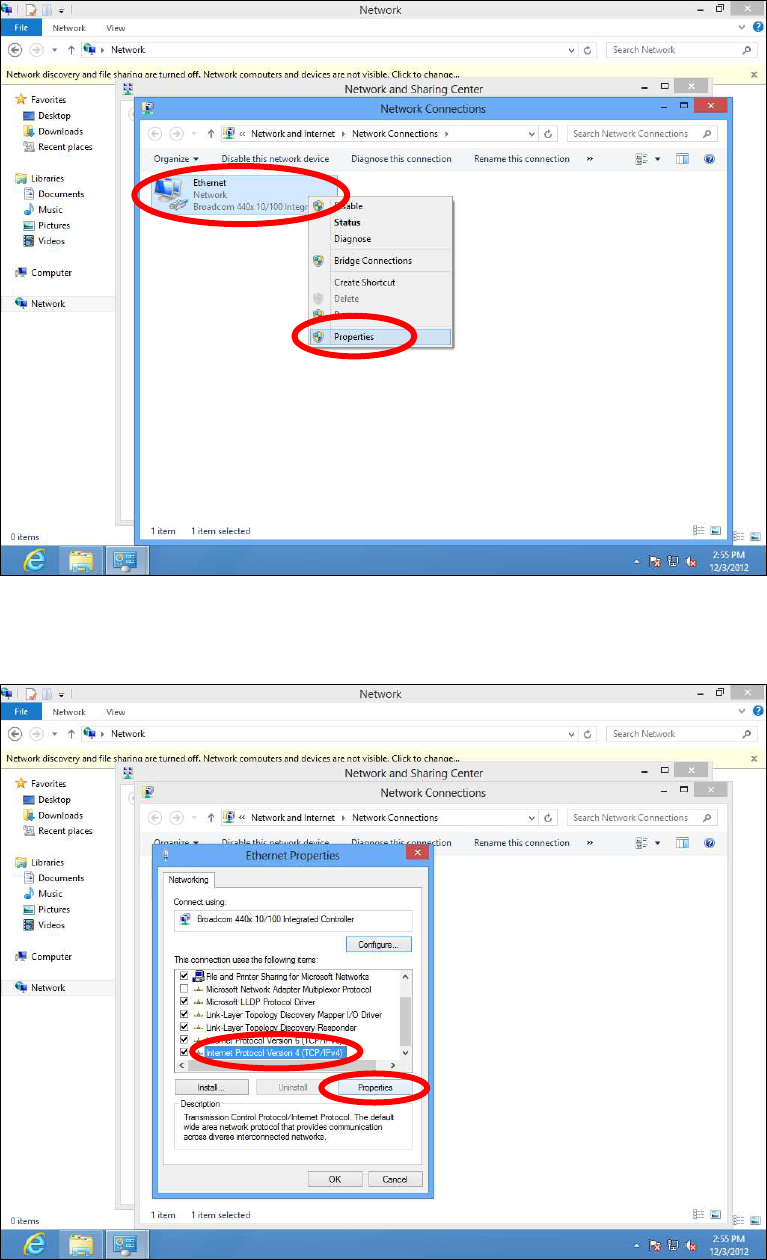Toggle Link-Layer Topology Discovery Mapper I/O Driver checkbox
The image size is (767, 1260).
pyautogui.click(x=183, y=1014)
